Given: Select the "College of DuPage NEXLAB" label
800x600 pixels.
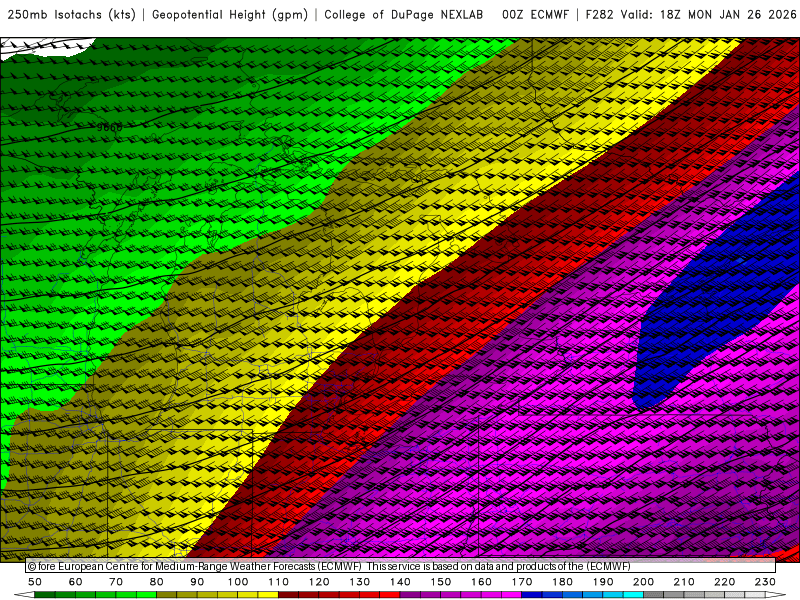Looking at the screenshot, I should click(404, 15).
